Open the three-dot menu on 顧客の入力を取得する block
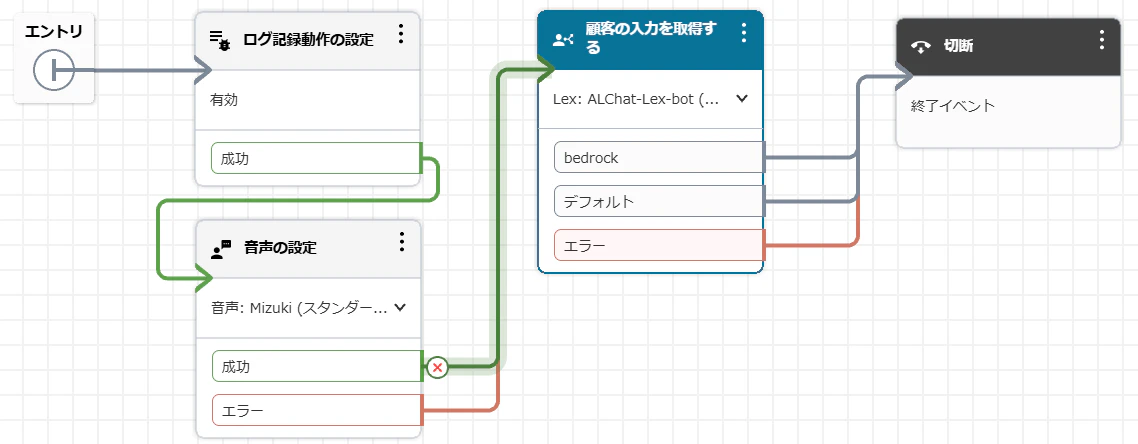1138x444 pixels. click(x=743, y=32)
